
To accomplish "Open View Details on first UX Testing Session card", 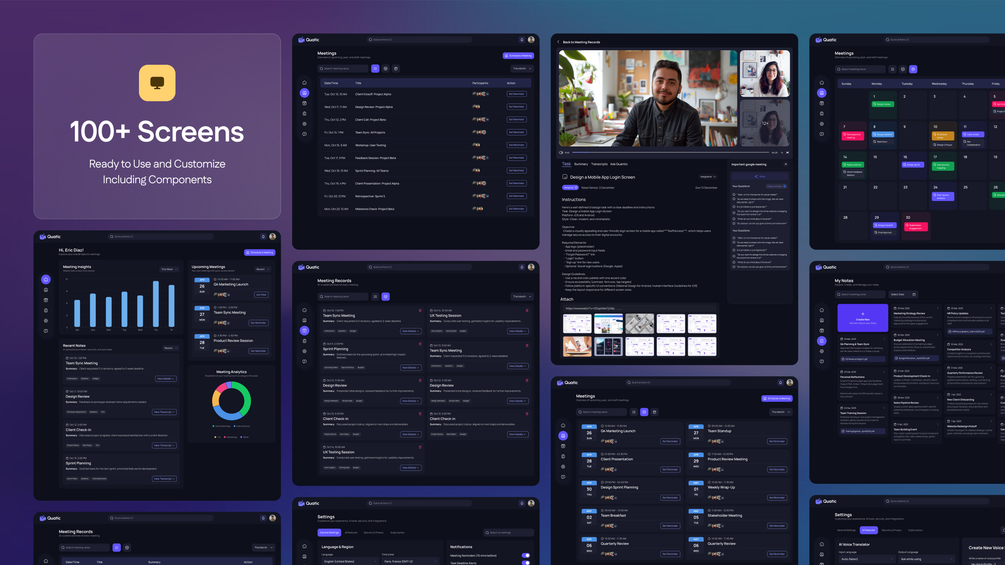I will [x=517, y=331].
